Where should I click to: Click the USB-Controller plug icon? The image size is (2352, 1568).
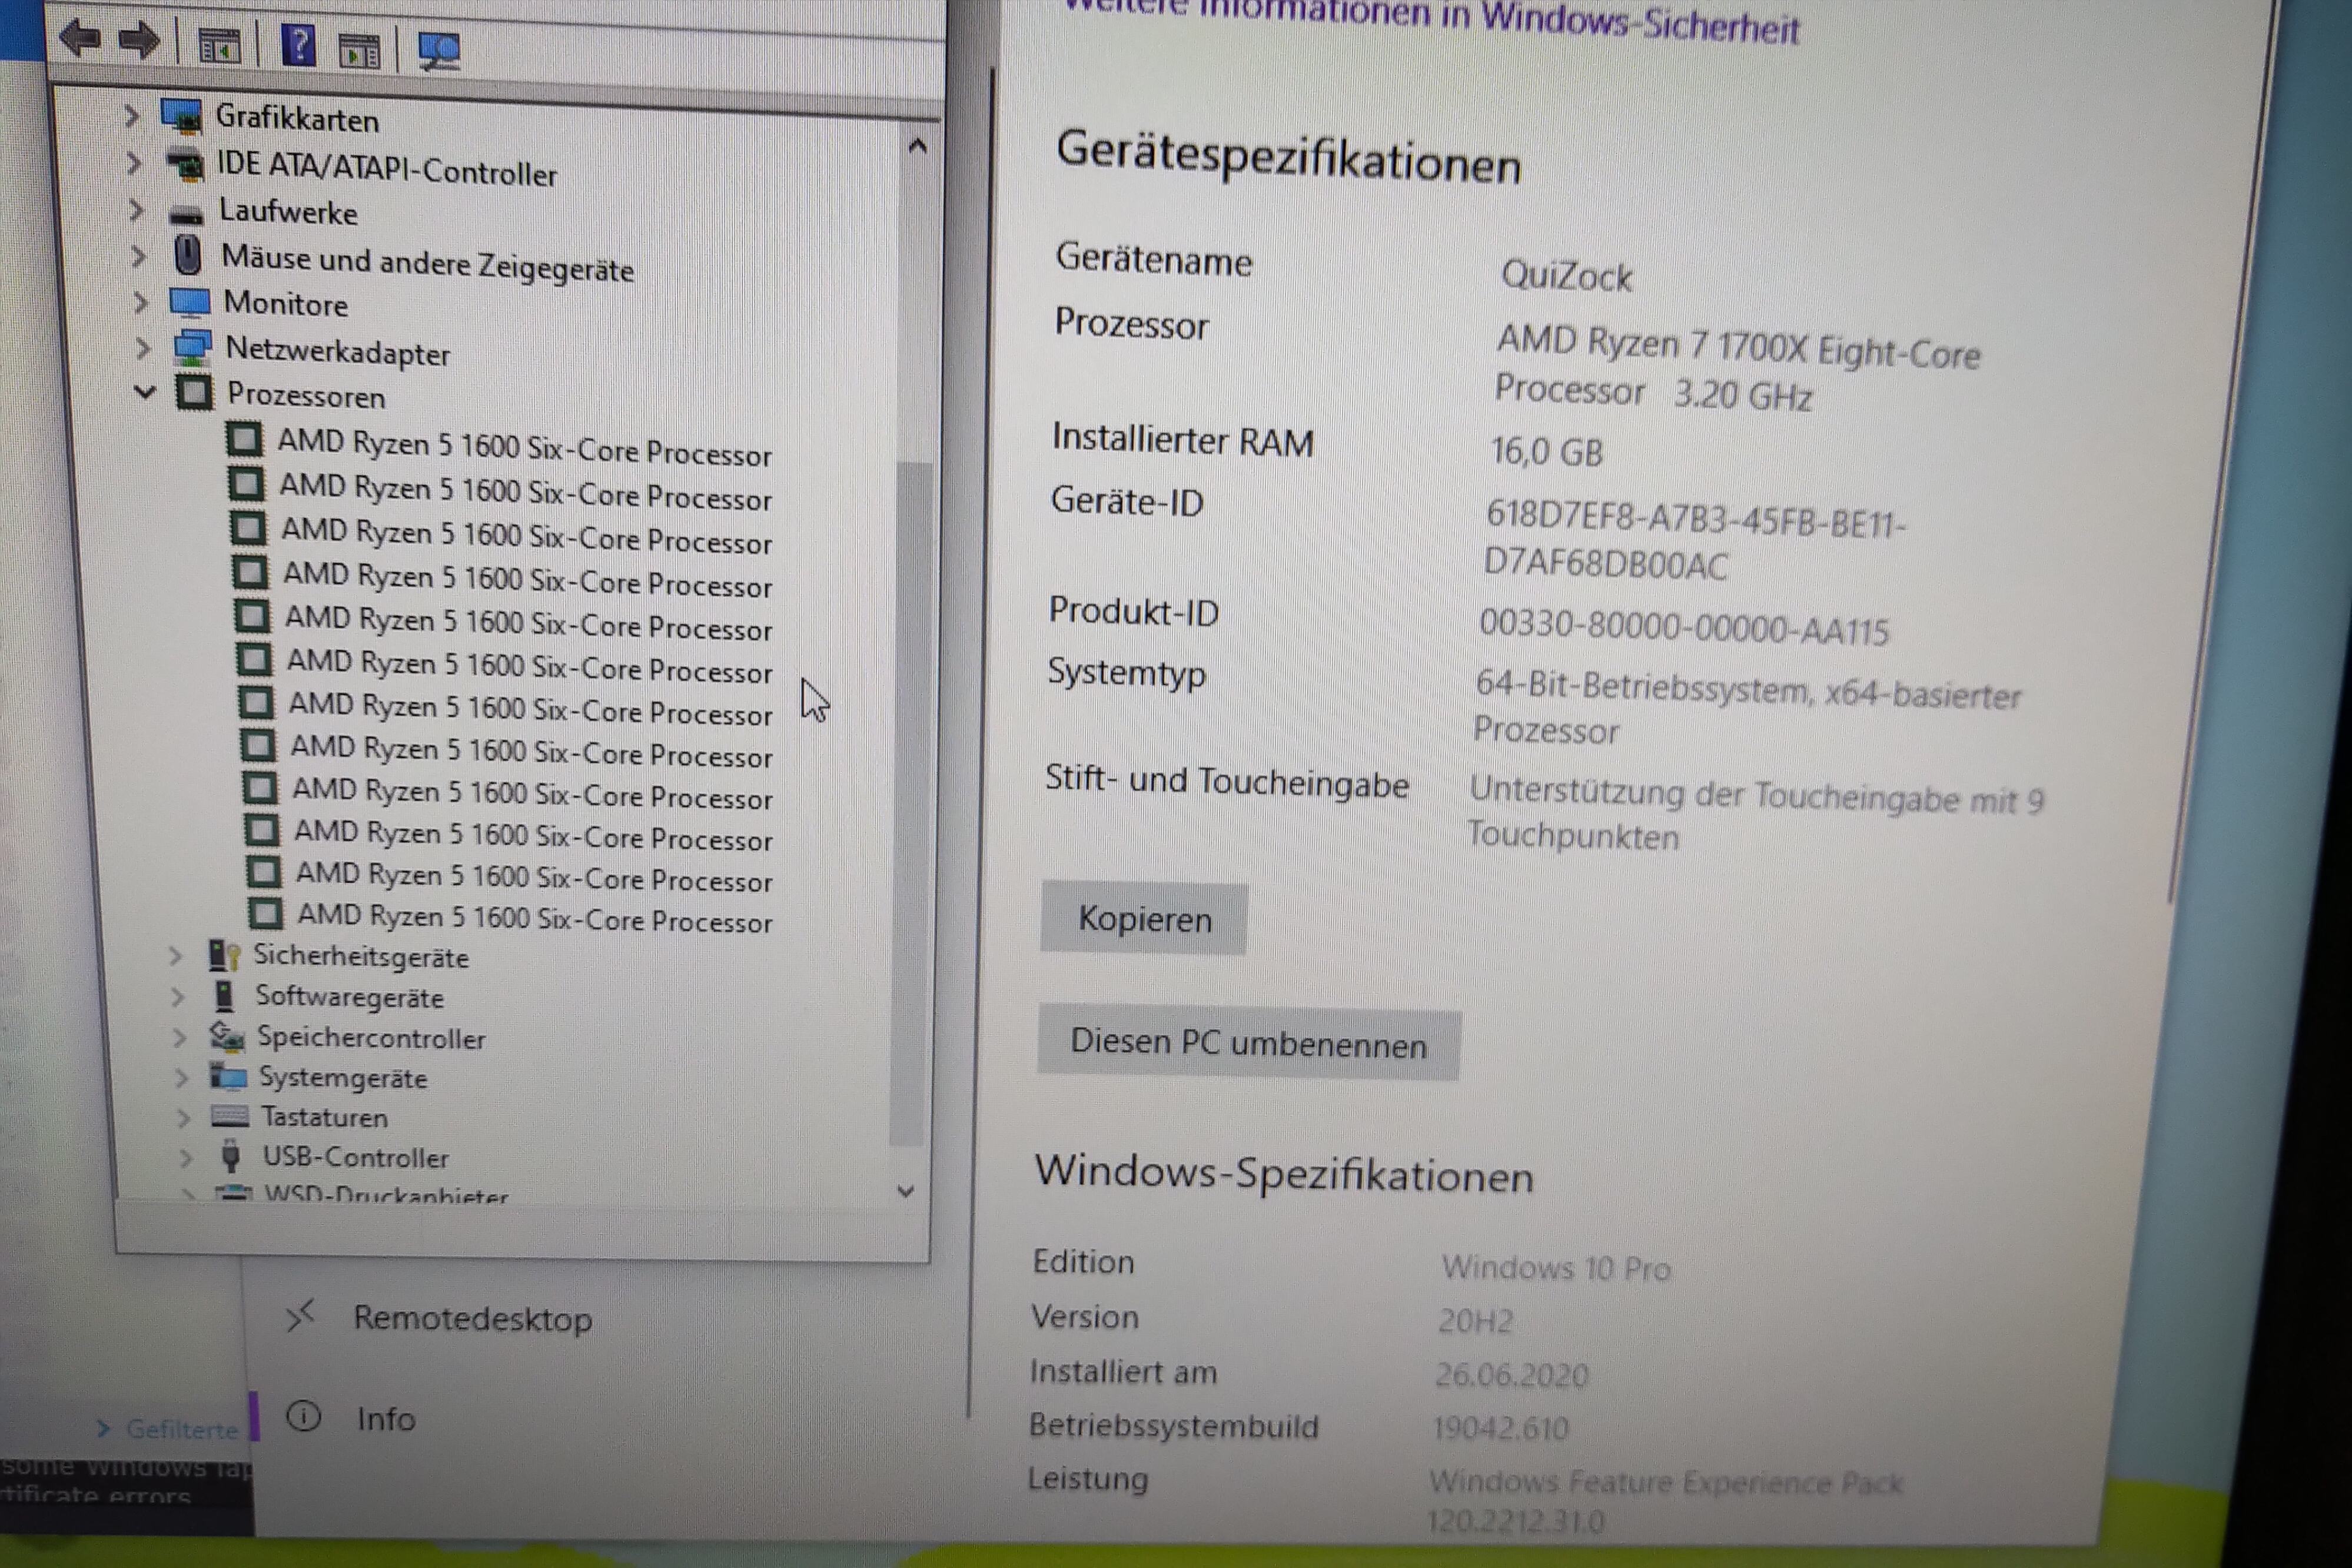point(231,1156)
